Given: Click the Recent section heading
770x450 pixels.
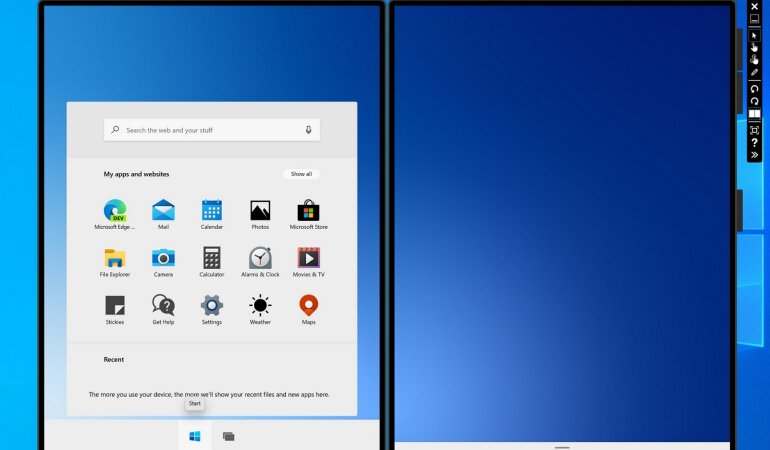Looking at the screenshot, I should tap(113, 360).
